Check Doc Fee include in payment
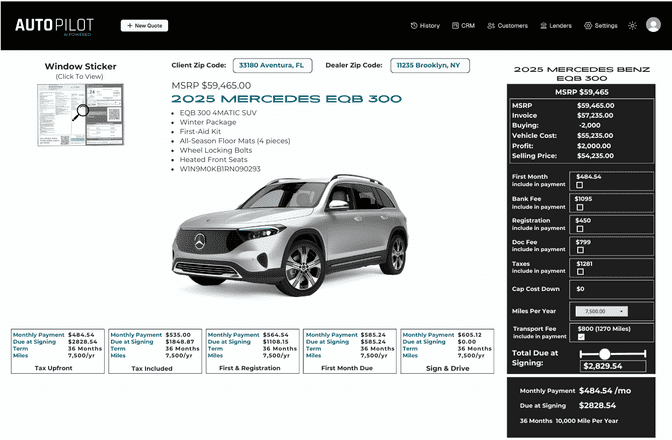672x440 pixels. pyautogui.click(x=580, y=250)
